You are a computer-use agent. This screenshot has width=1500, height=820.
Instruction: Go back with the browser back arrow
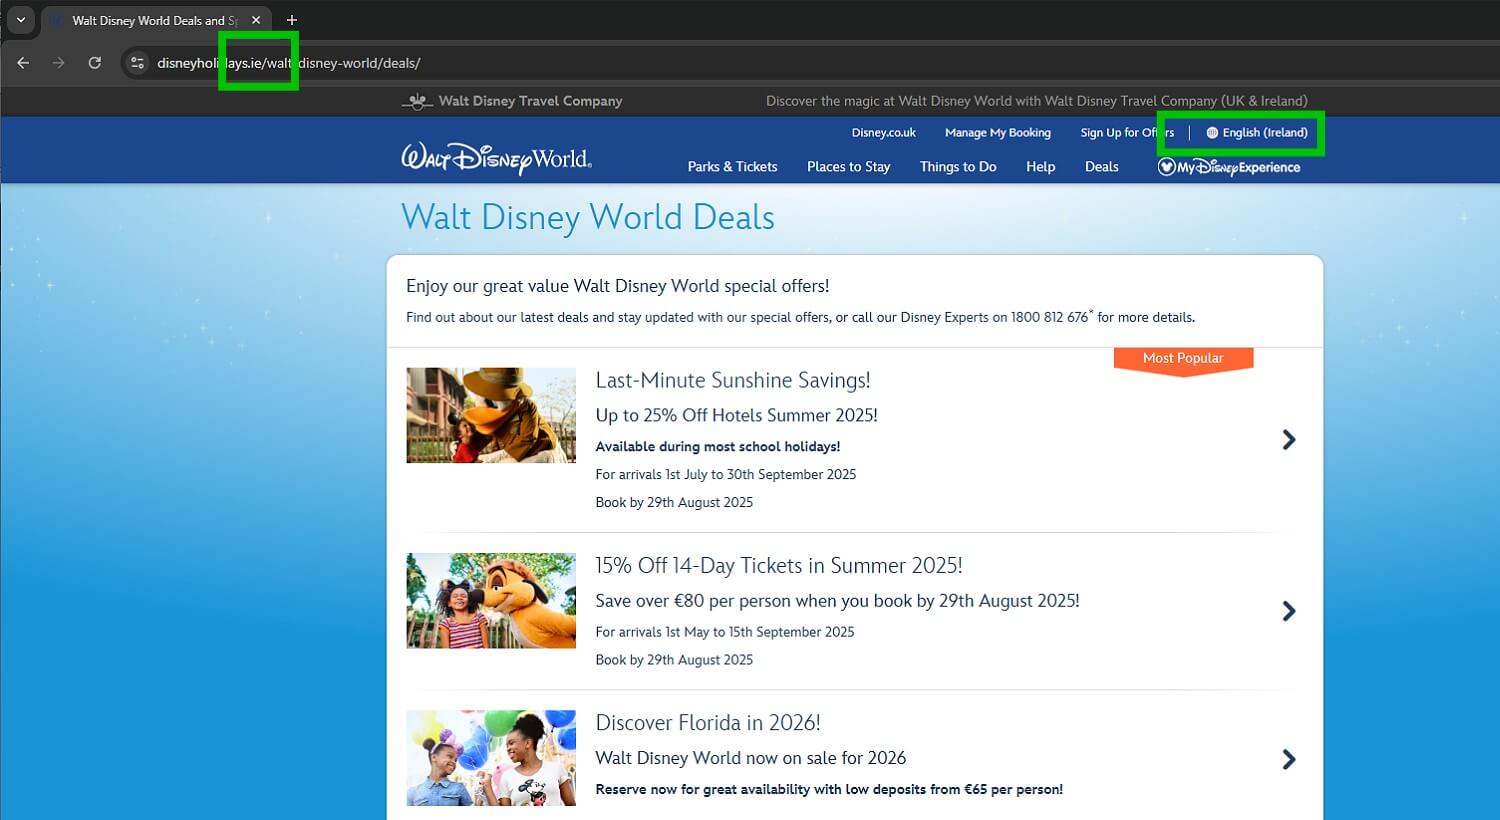tap(23, 62)
